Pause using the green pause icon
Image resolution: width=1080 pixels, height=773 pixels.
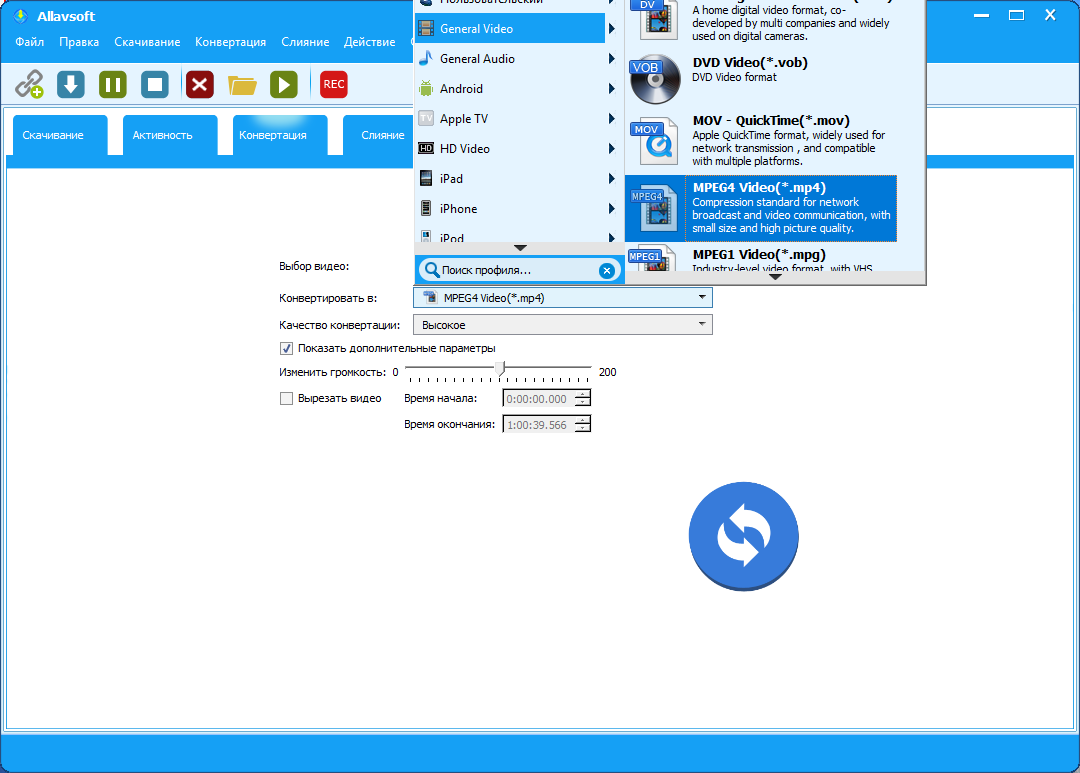click(x=113, y=85)
